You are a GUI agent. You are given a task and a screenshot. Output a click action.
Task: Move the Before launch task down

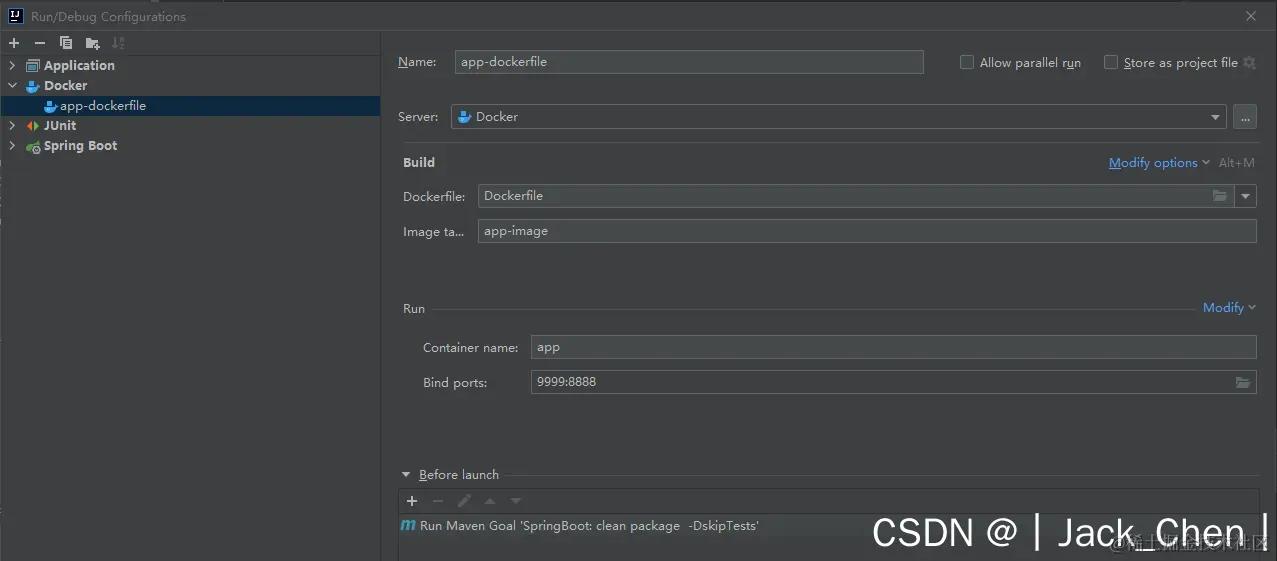[516, 501]
